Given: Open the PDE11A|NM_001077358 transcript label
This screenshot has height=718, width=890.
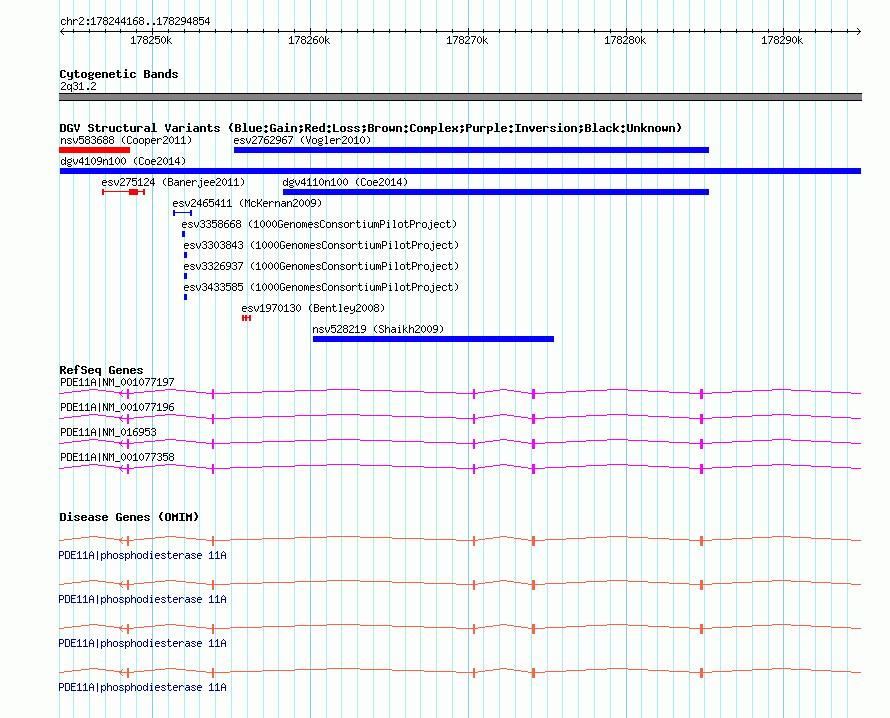Looking at the screenshot, I should pos(117,457).
